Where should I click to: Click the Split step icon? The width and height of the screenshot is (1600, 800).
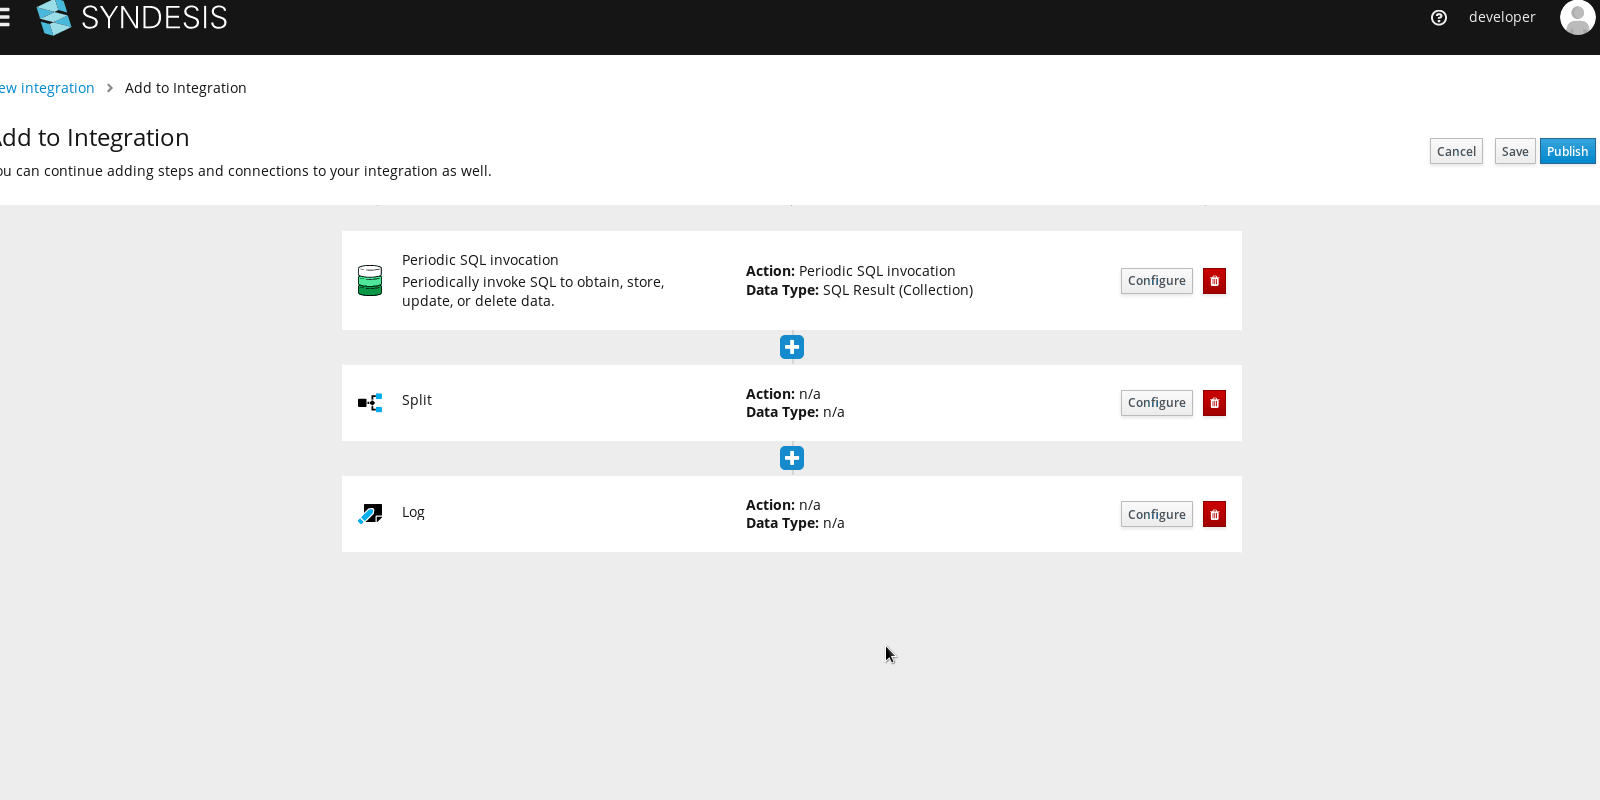(370, 403)
